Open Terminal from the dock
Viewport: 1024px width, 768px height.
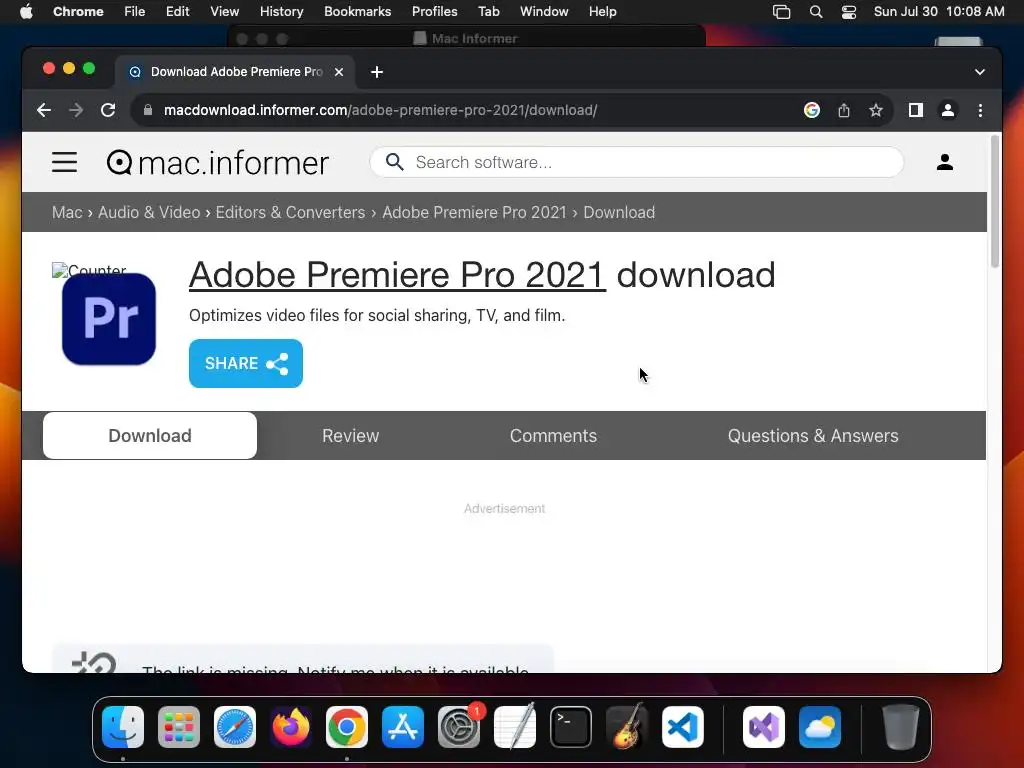[571, 727]
